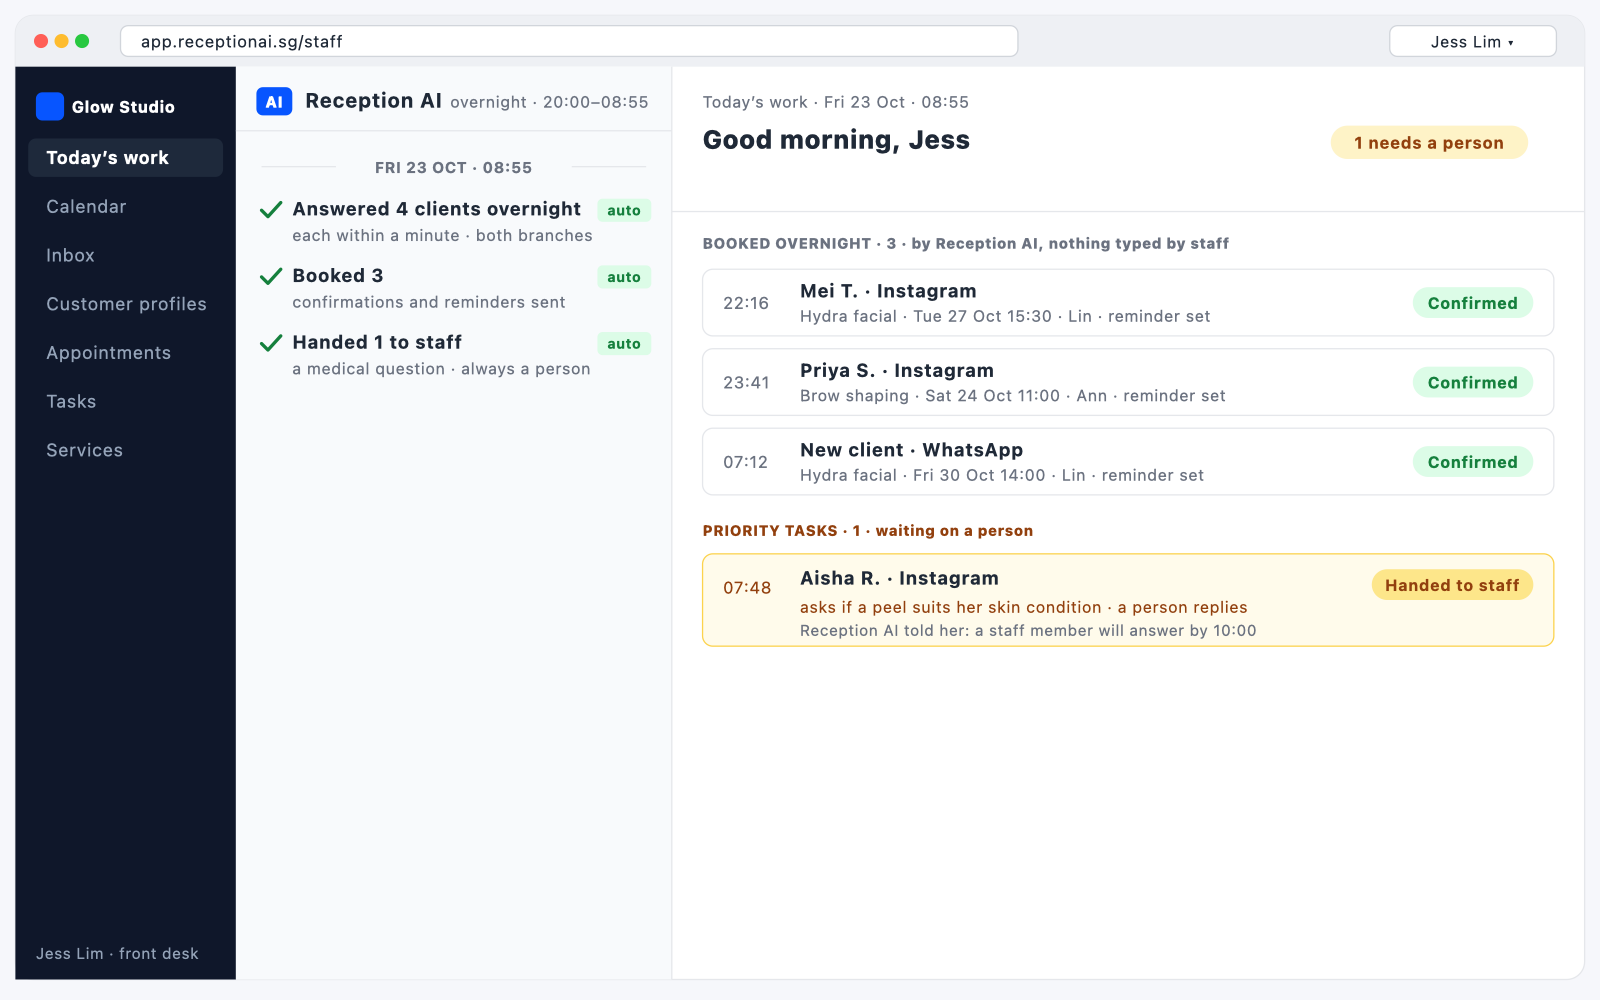Click the auto tag on Booked 3
The image size is (1600, 1000).
point(624,277)
